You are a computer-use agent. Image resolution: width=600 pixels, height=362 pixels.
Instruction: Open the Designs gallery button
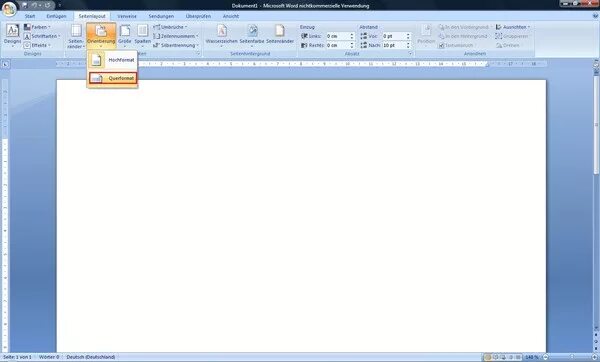[12, 35]
